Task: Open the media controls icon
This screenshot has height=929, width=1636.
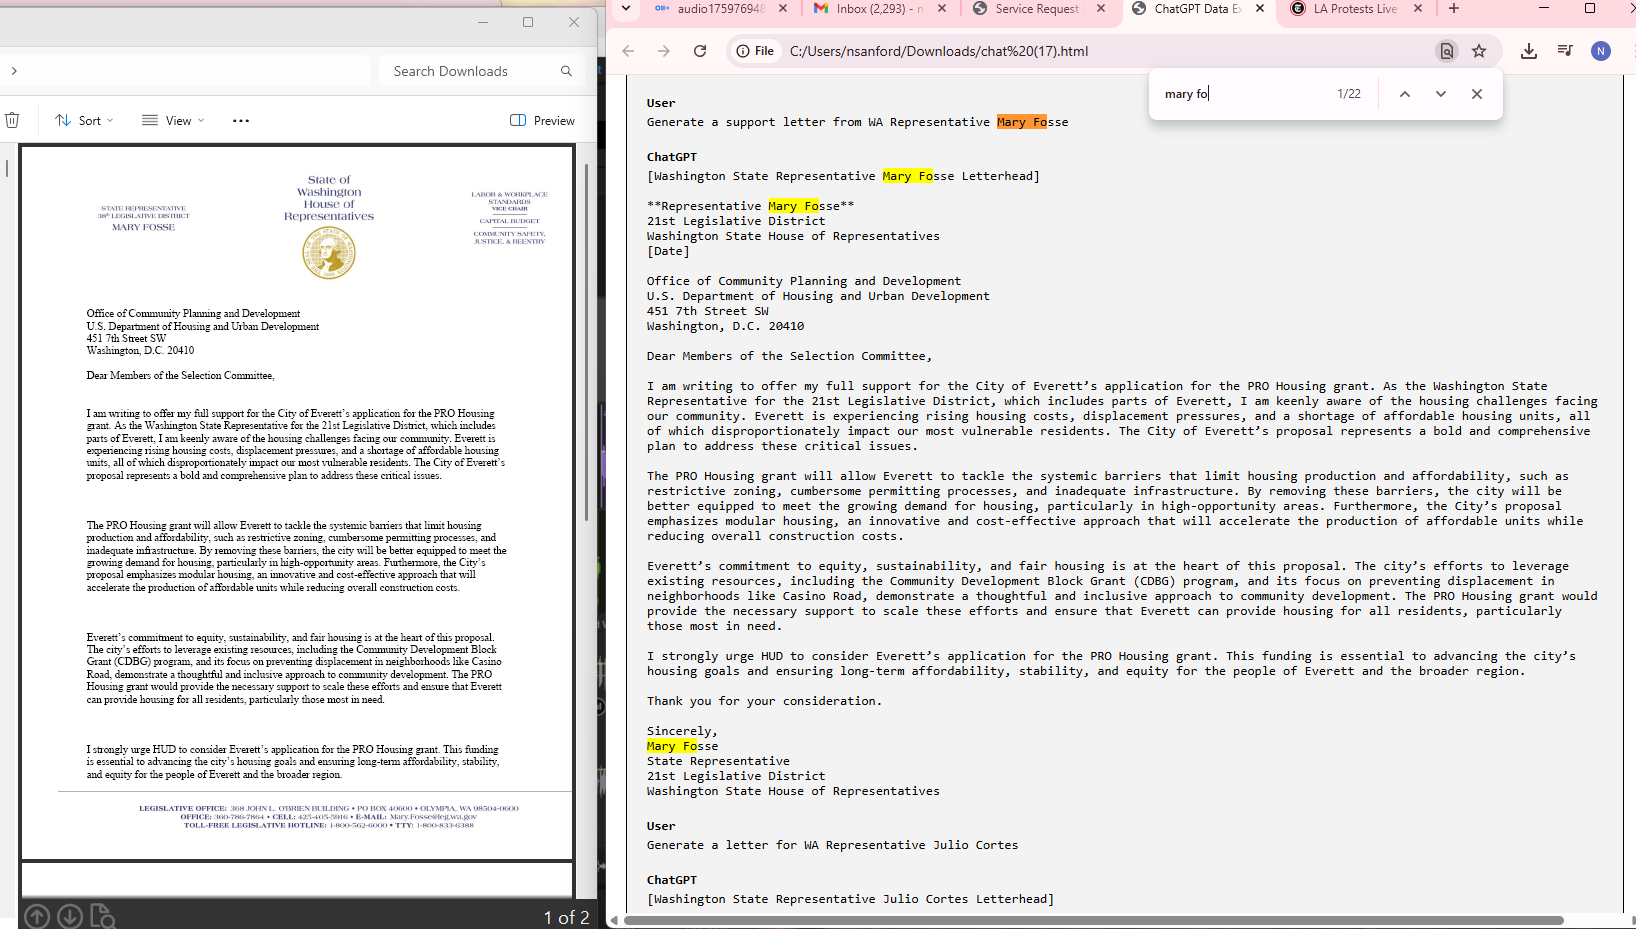Action: coord(1565,51)
